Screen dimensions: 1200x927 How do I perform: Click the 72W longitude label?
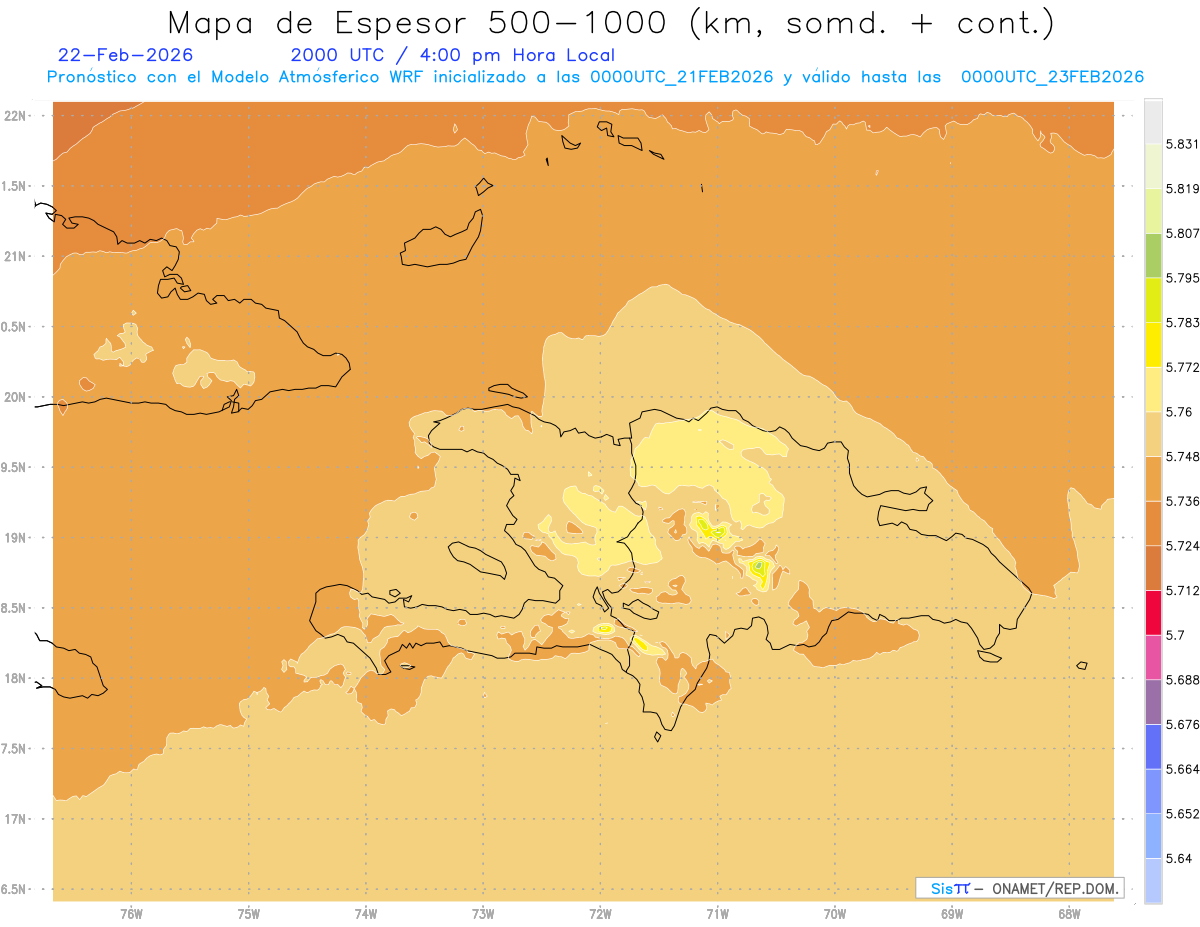pyautogui.click(x=600, y=914)
